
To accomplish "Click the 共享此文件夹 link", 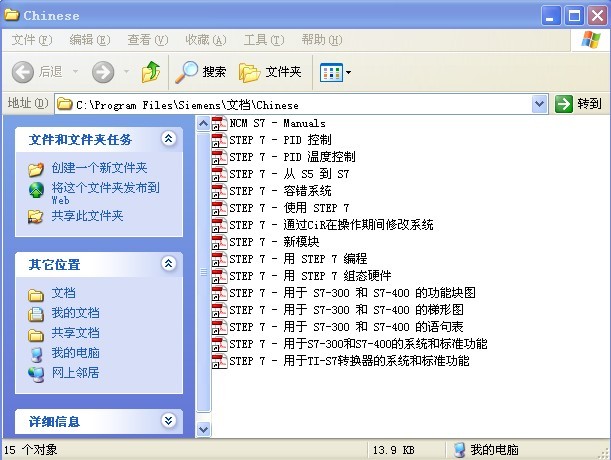I will click(87, 215).
